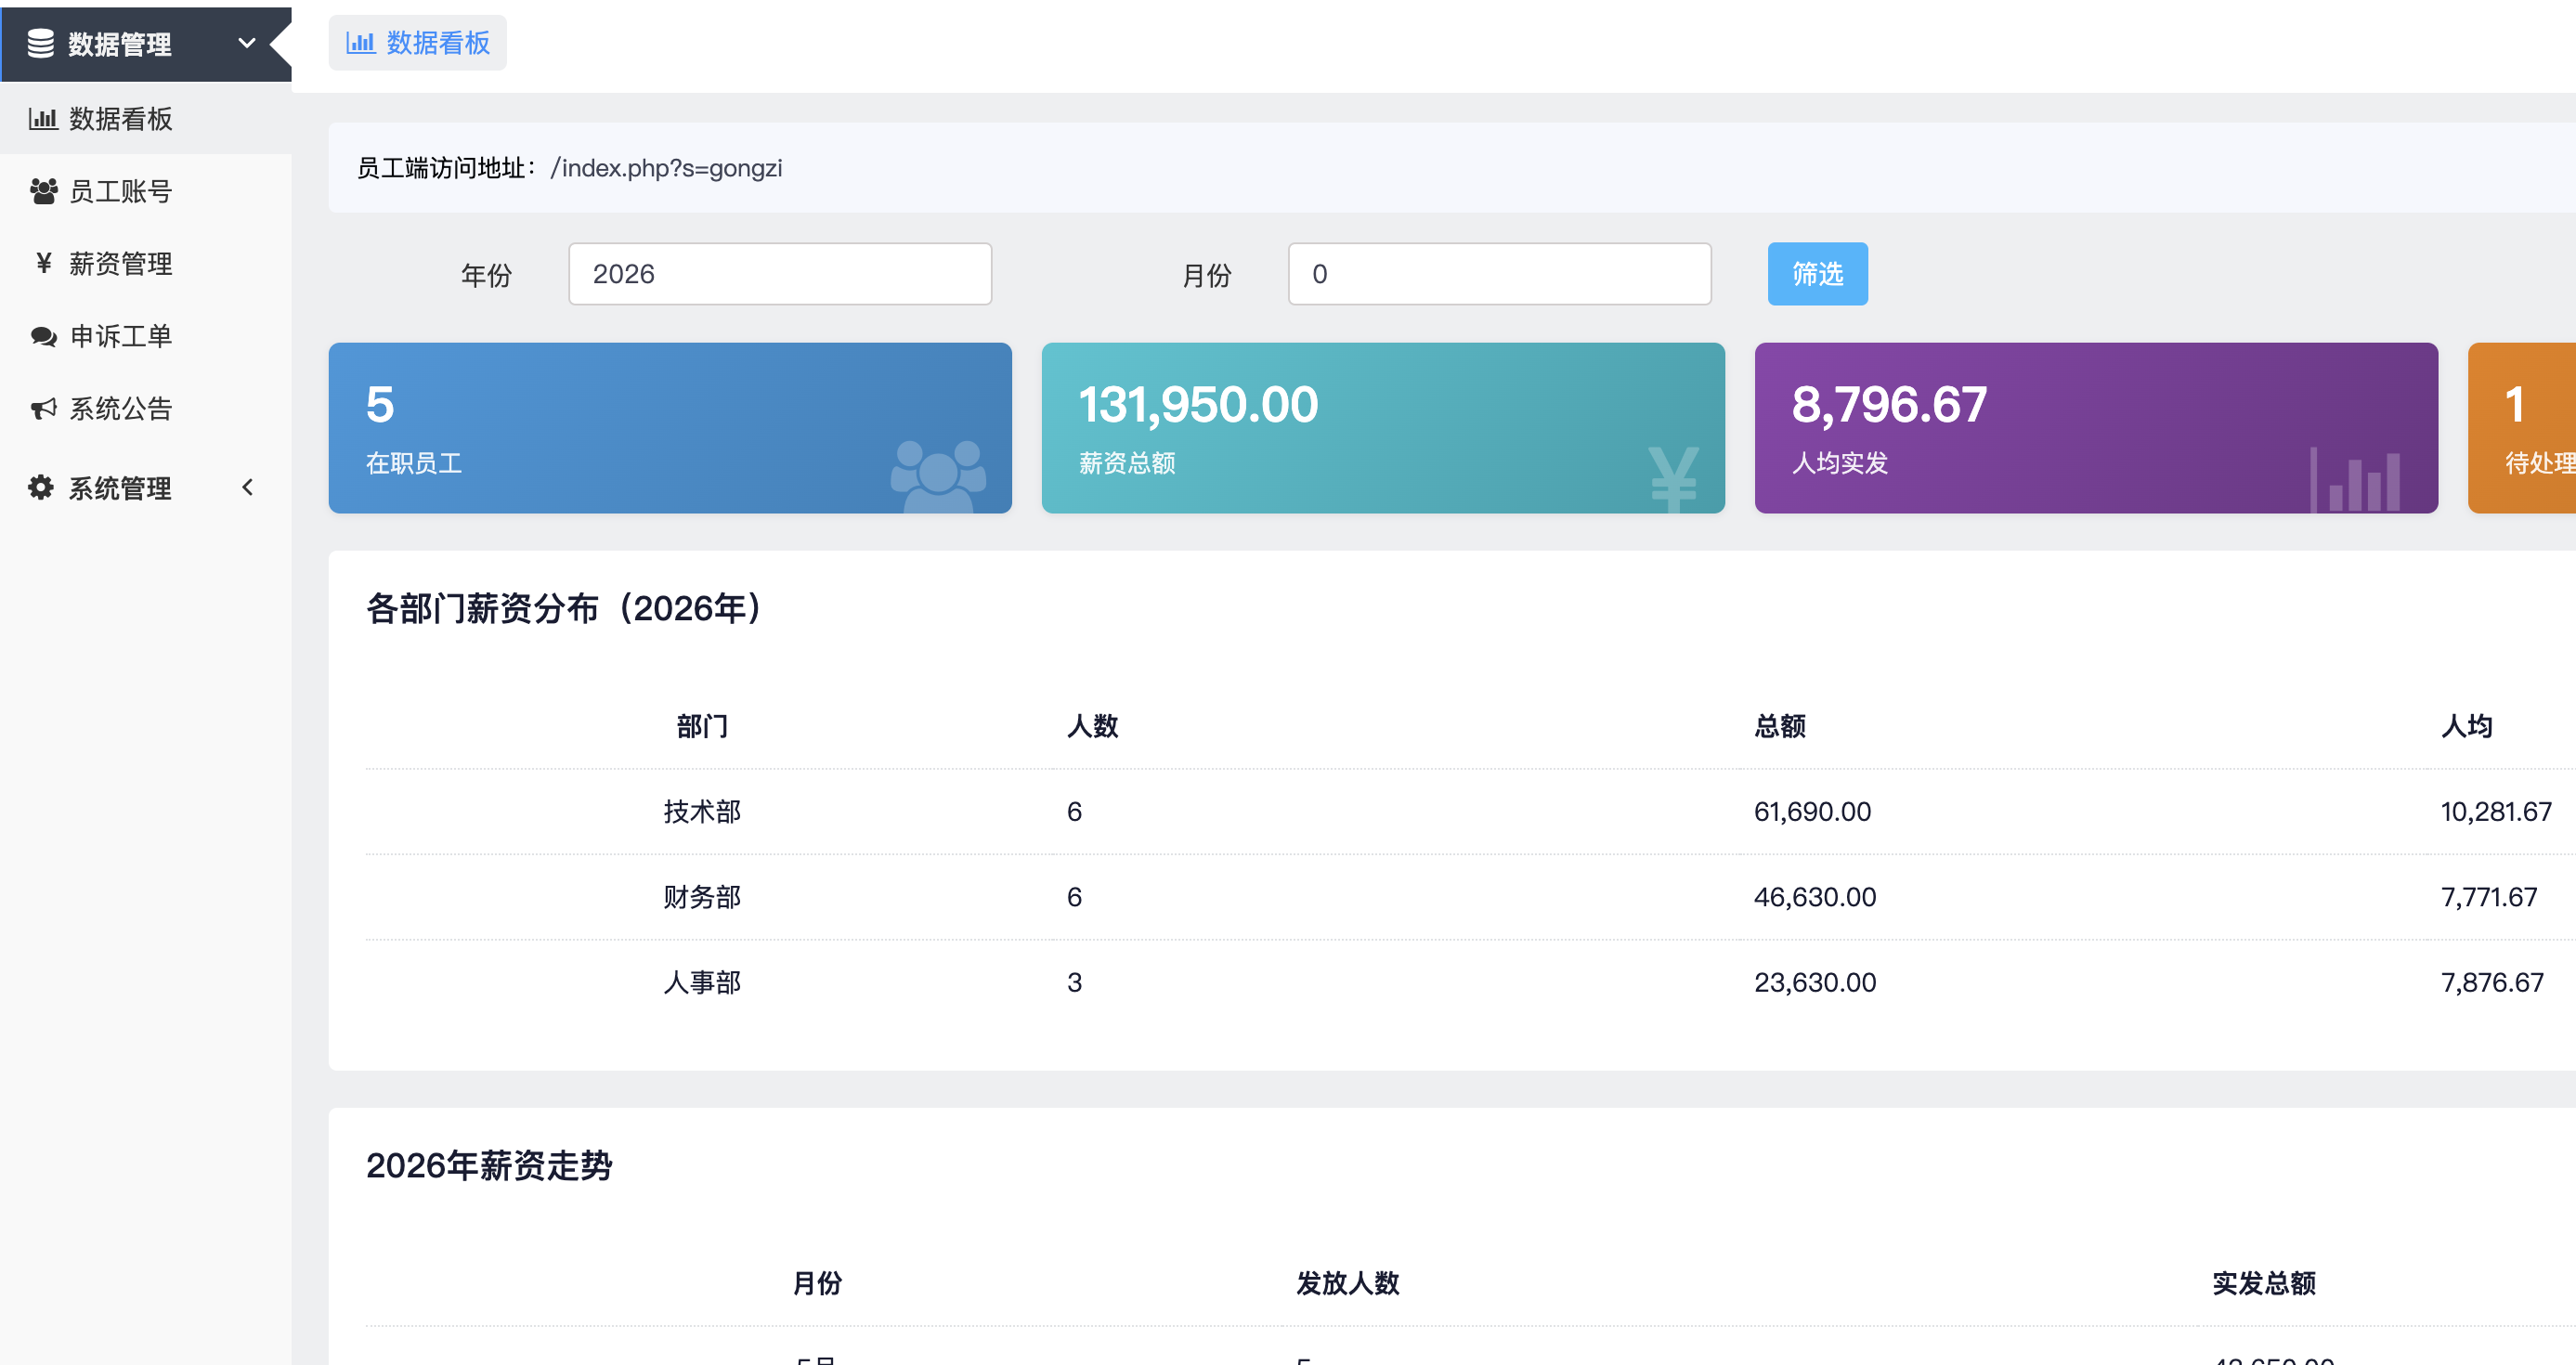This screenshot has width=2576, height=1365.
Task: Click the employee access URL /index.php?s=gongzi
Action: coord(666,168)
